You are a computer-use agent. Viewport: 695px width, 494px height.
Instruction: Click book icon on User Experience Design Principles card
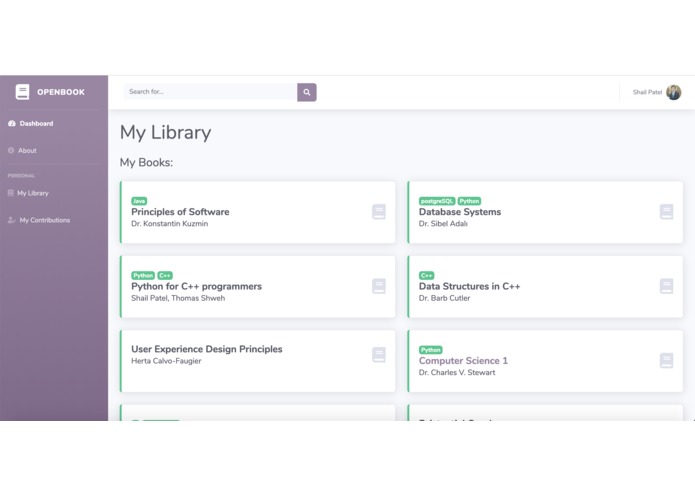click(379, 355)
